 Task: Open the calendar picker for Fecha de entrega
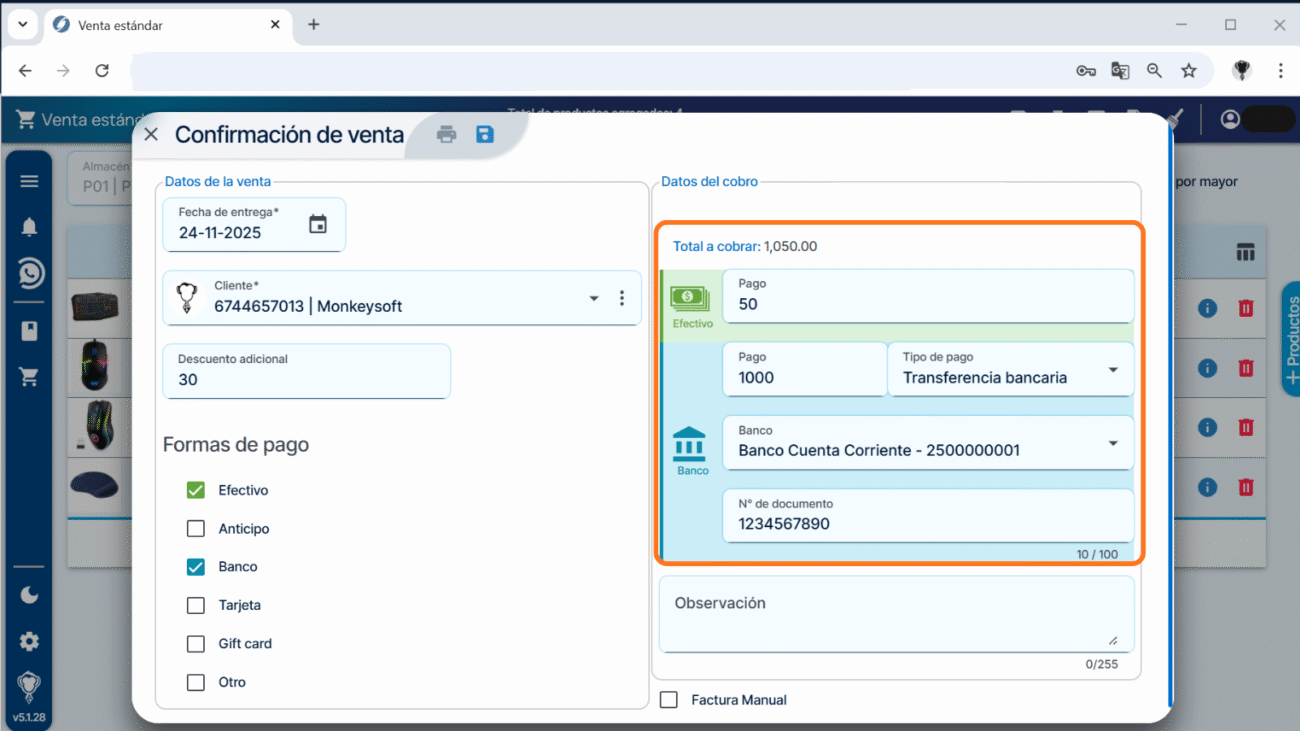coord(318,225)
